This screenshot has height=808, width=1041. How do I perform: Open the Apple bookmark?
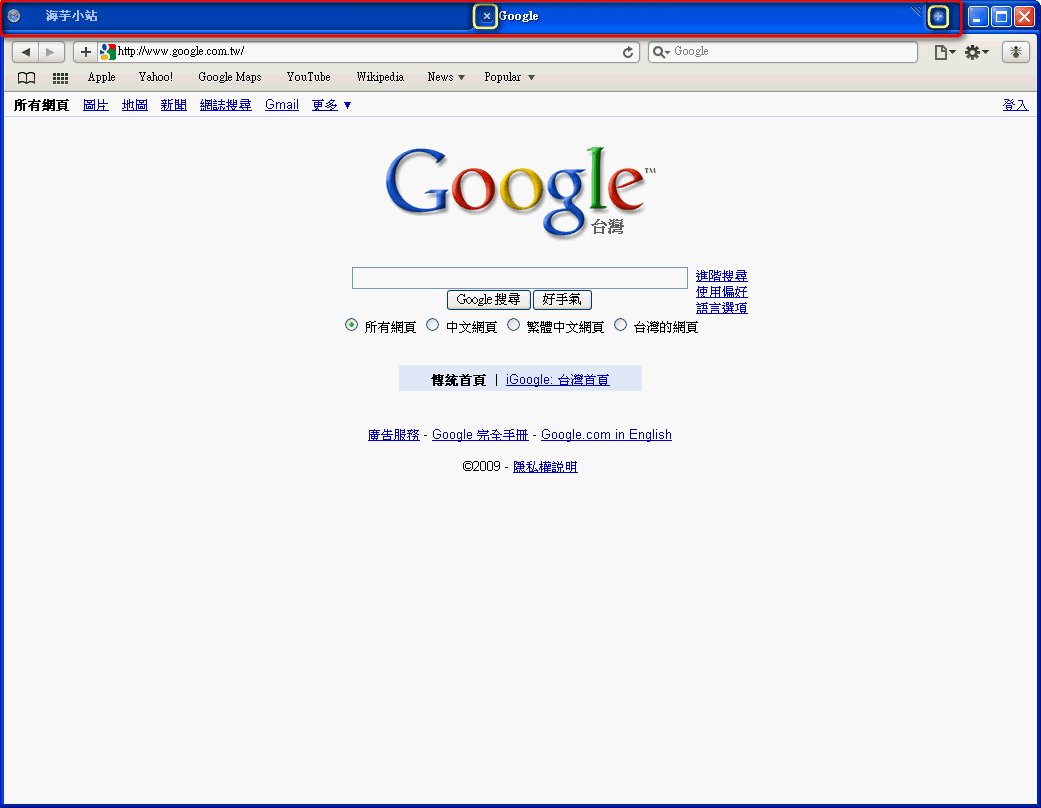102,77
